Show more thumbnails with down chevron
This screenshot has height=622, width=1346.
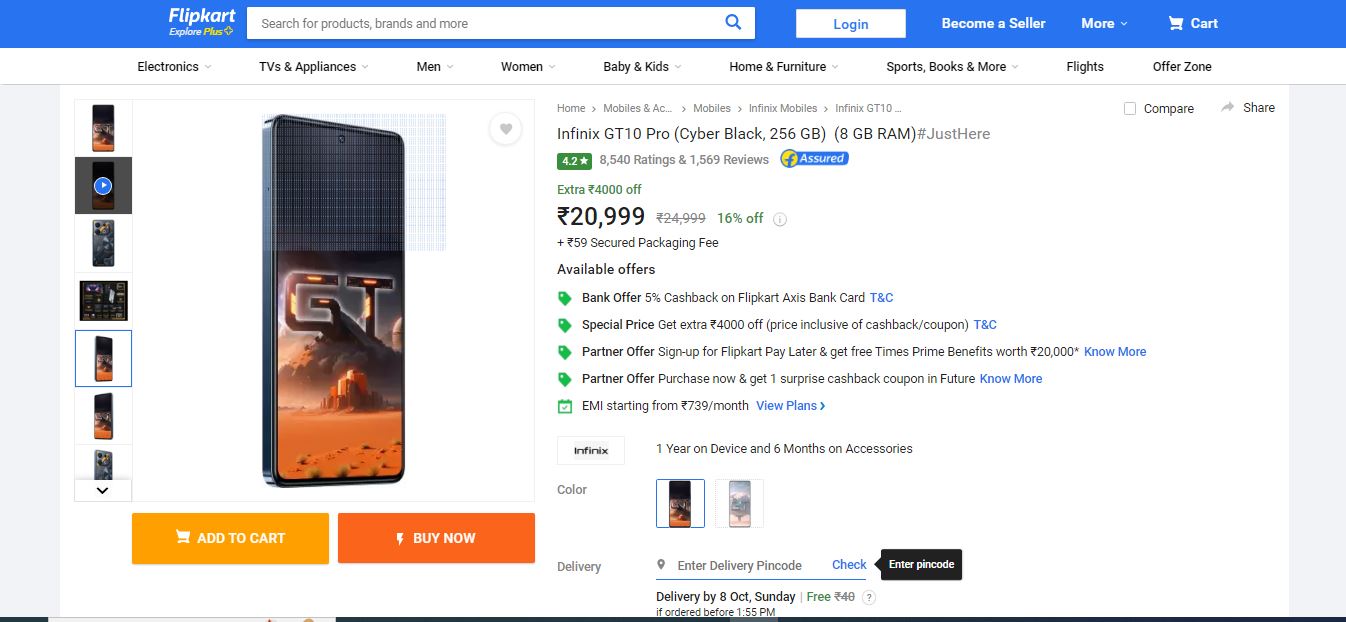click(103, 490)
